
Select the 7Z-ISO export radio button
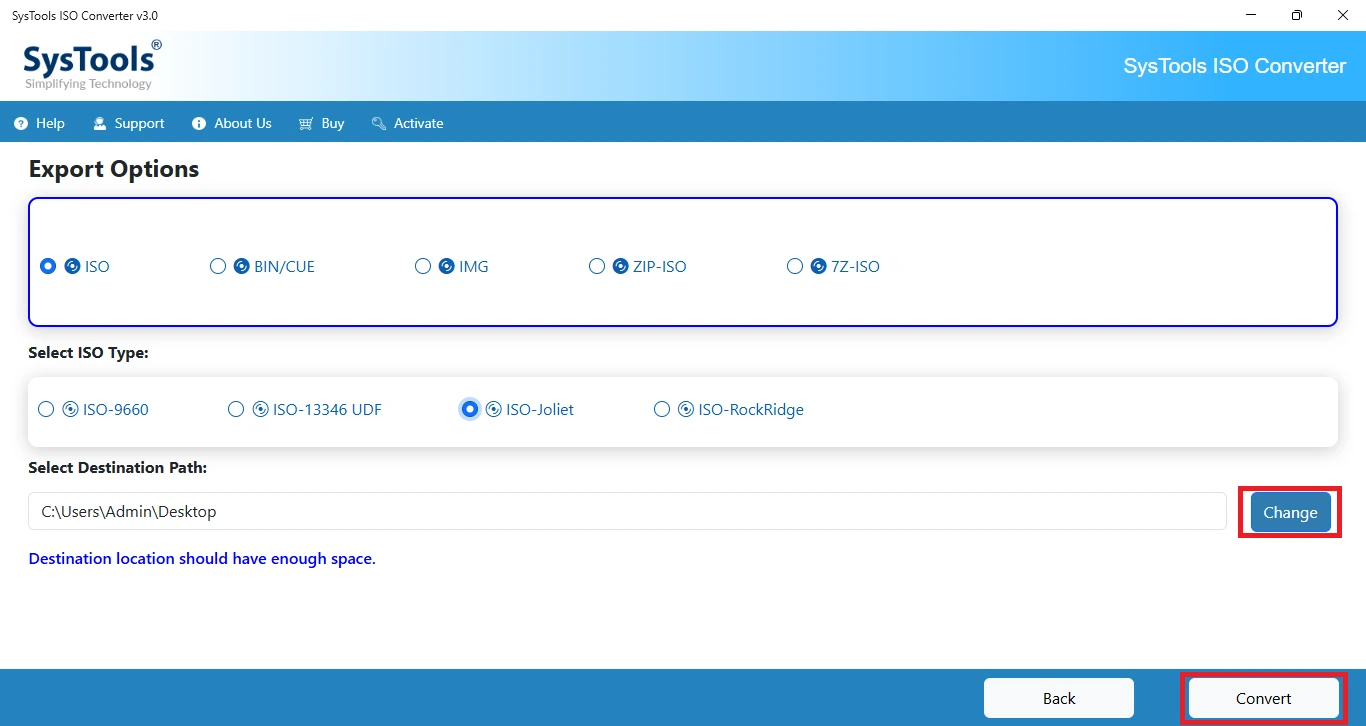point(795,267)
